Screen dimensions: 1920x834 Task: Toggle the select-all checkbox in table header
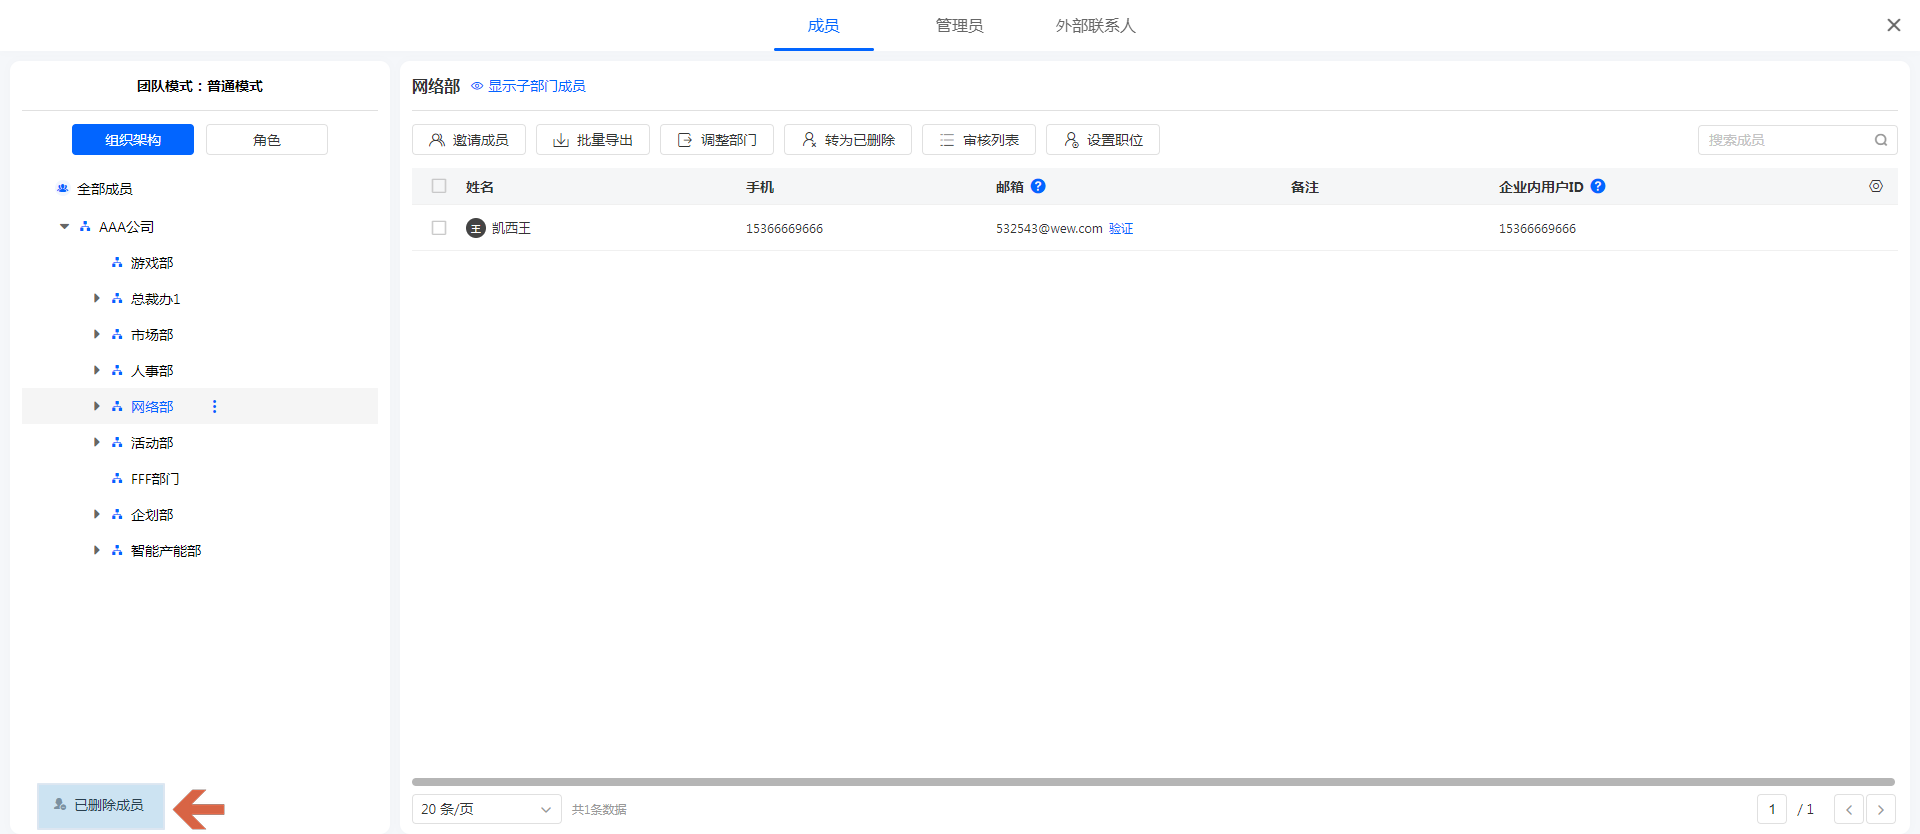(439, 186)
